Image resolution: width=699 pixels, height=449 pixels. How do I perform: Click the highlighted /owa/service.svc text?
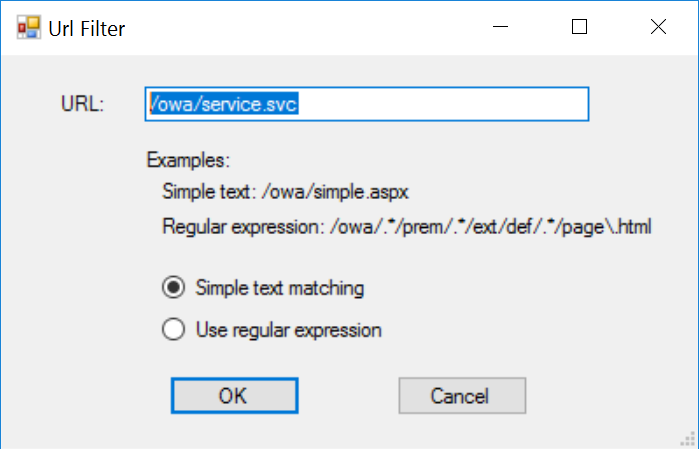tap(224, 104)
